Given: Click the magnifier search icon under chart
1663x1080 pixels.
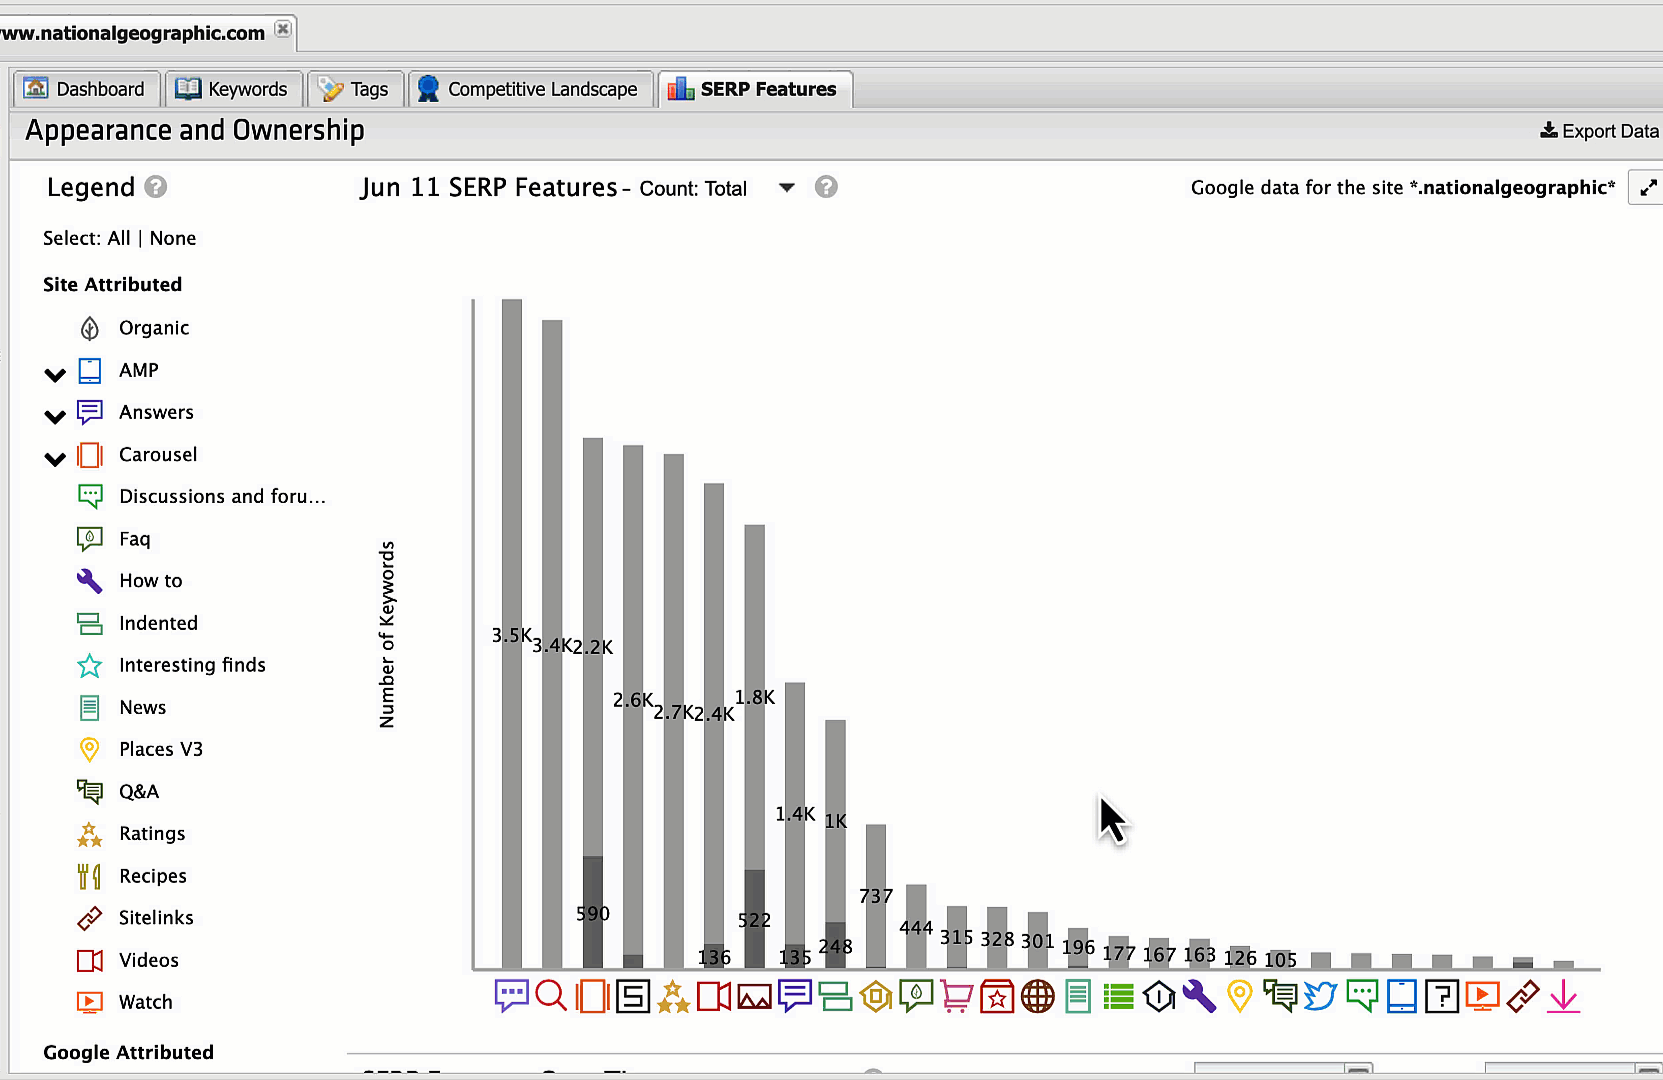Looking at the screenshot, I should pos(551,996).
